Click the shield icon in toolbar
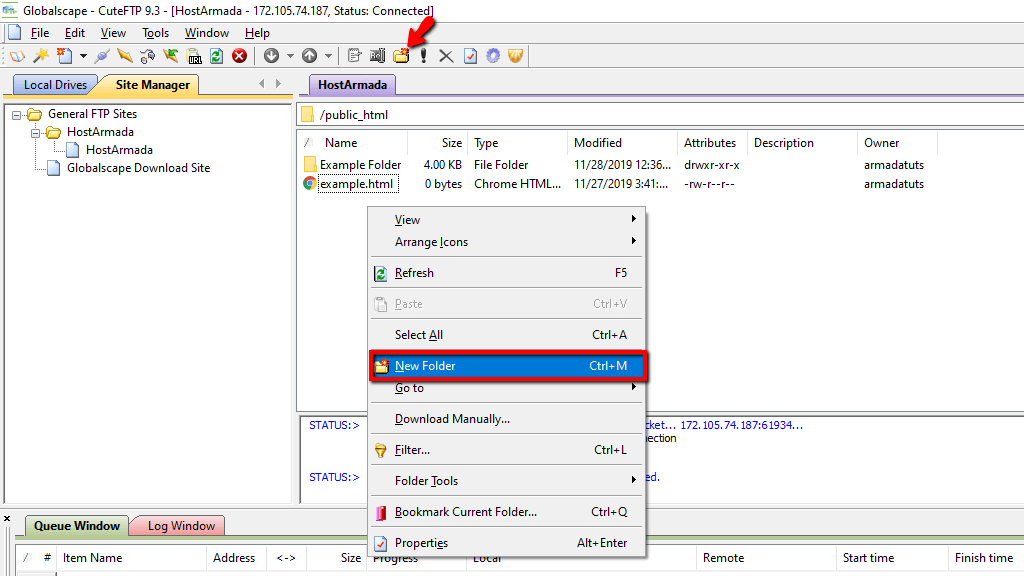 [x=516, y=56]
